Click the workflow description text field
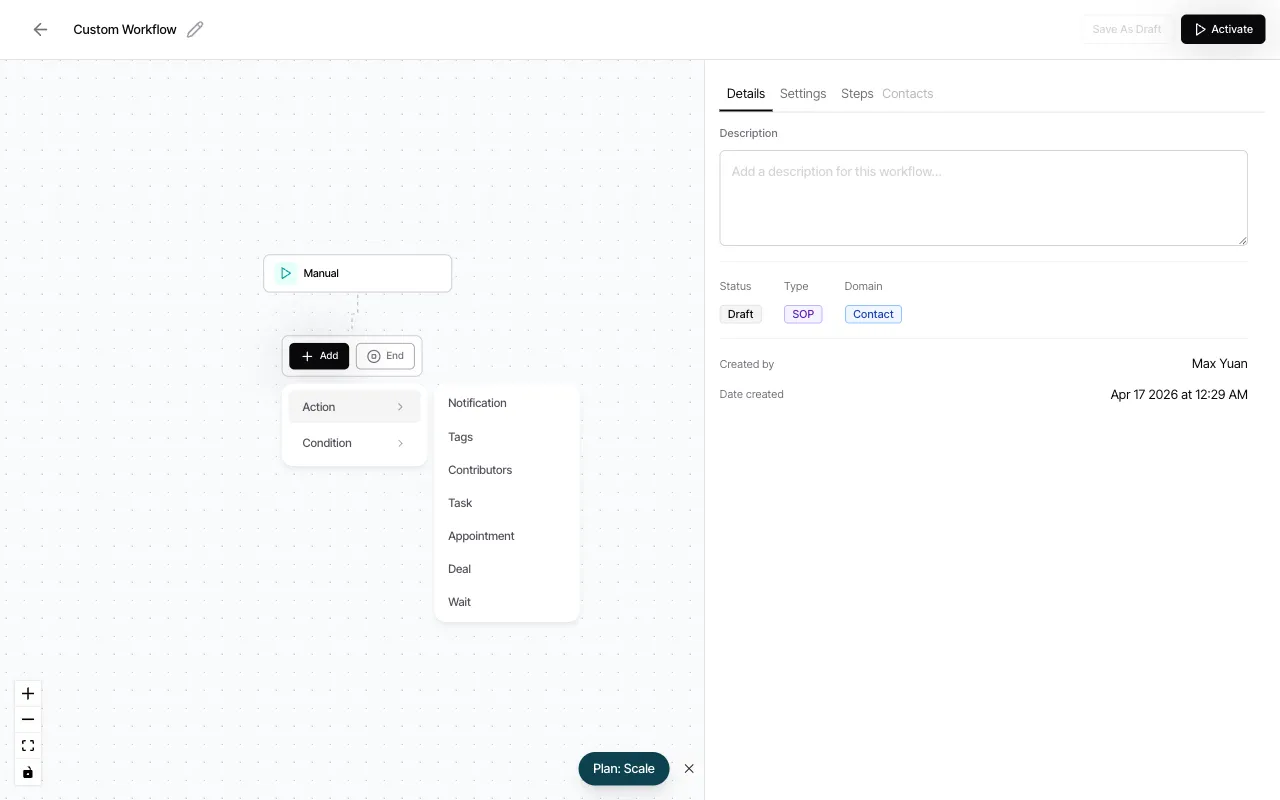The width and height of the screenshot is (1280, 800). [x=983, y=198]
